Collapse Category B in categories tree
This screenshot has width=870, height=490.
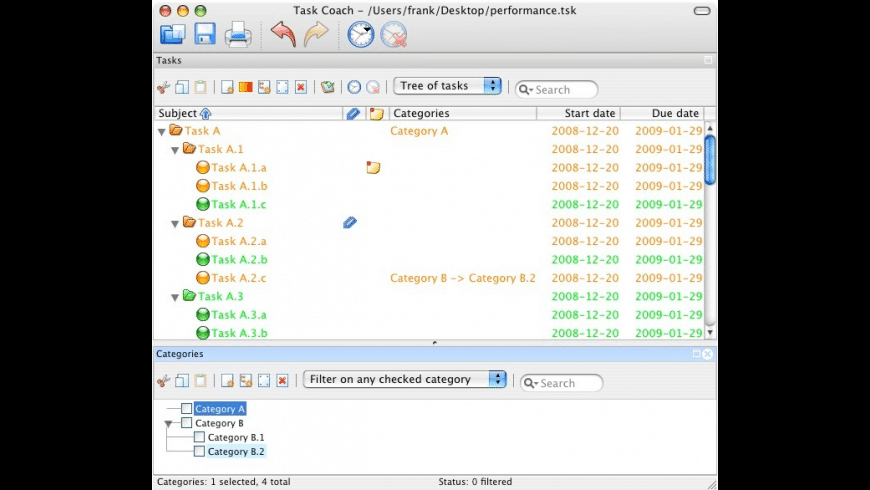[168, 424]
